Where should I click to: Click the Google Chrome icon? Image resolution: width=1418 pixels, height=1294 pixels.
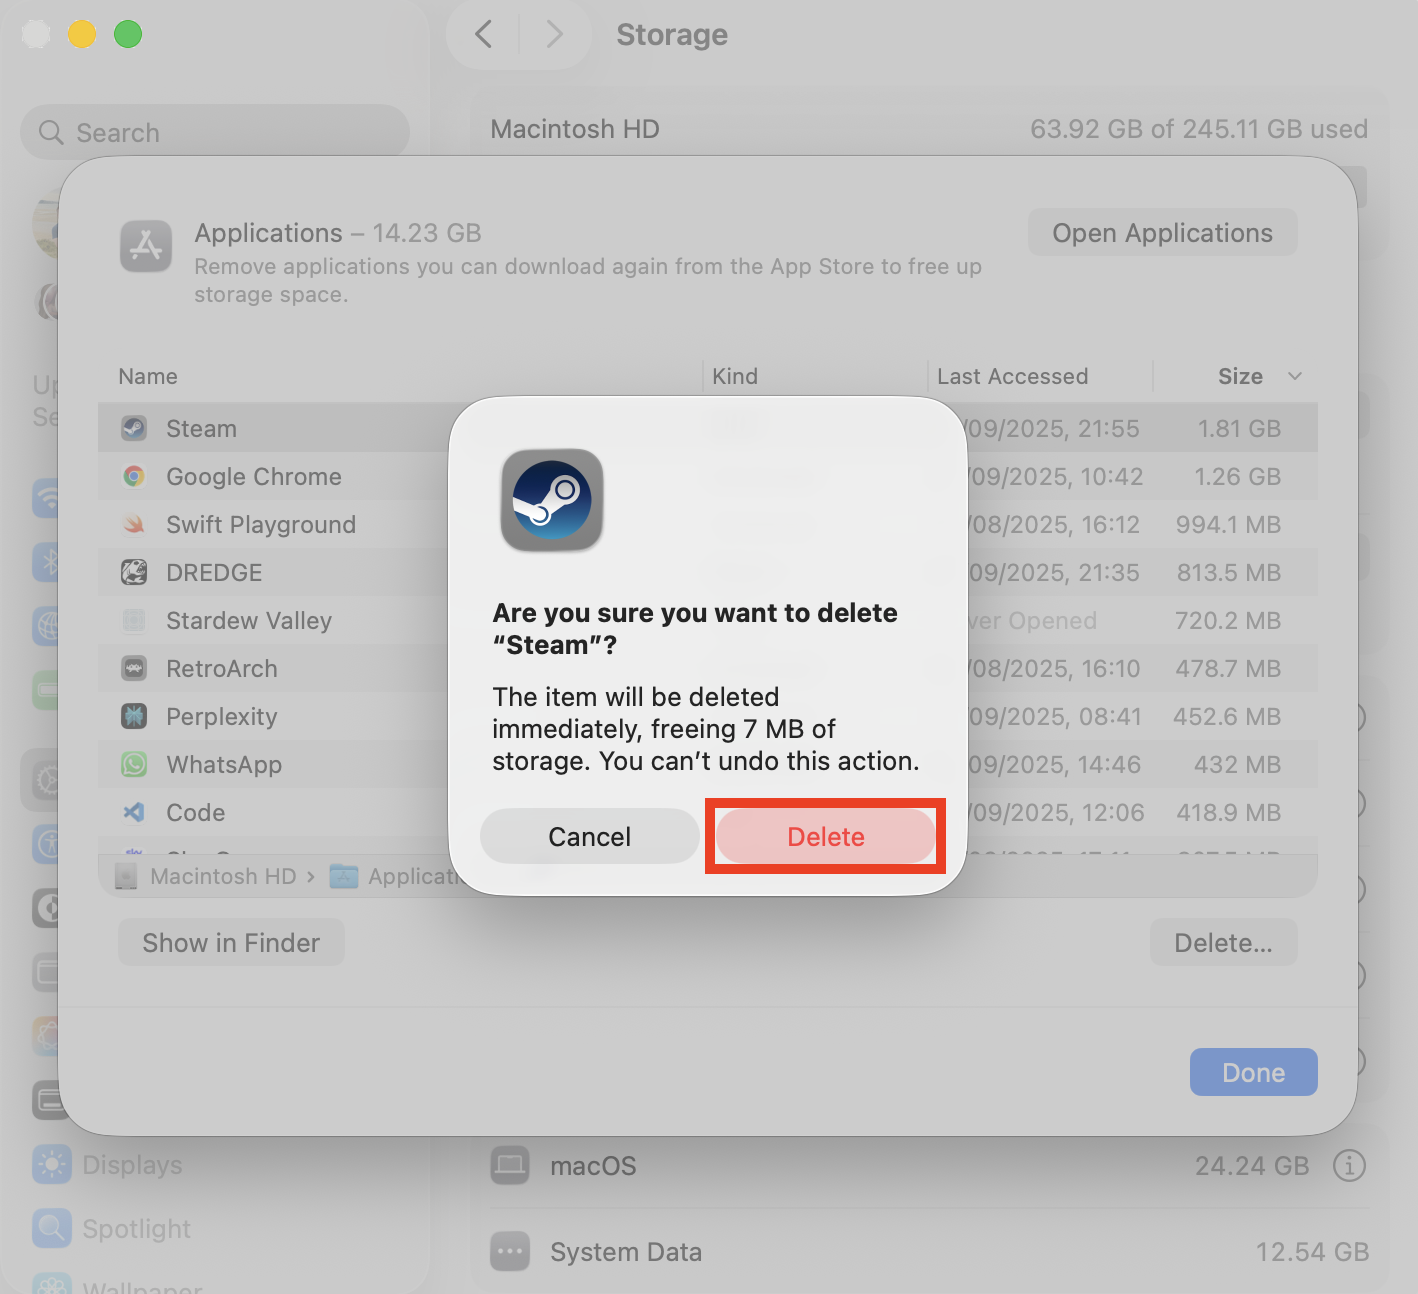pos(133,476)
